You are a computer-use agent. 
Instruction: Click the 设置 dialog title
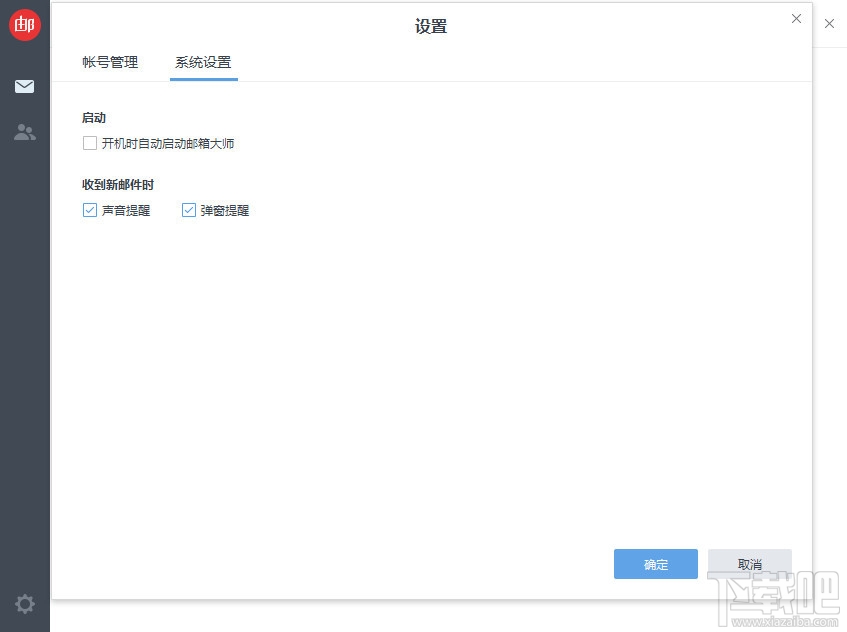pyautogui.click(x=430, y=27)
